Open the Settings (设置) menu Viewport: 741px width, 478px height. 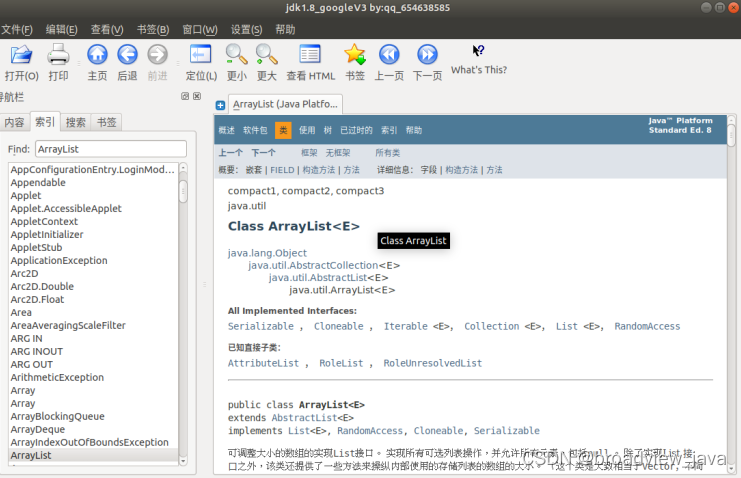pos(246,30)
